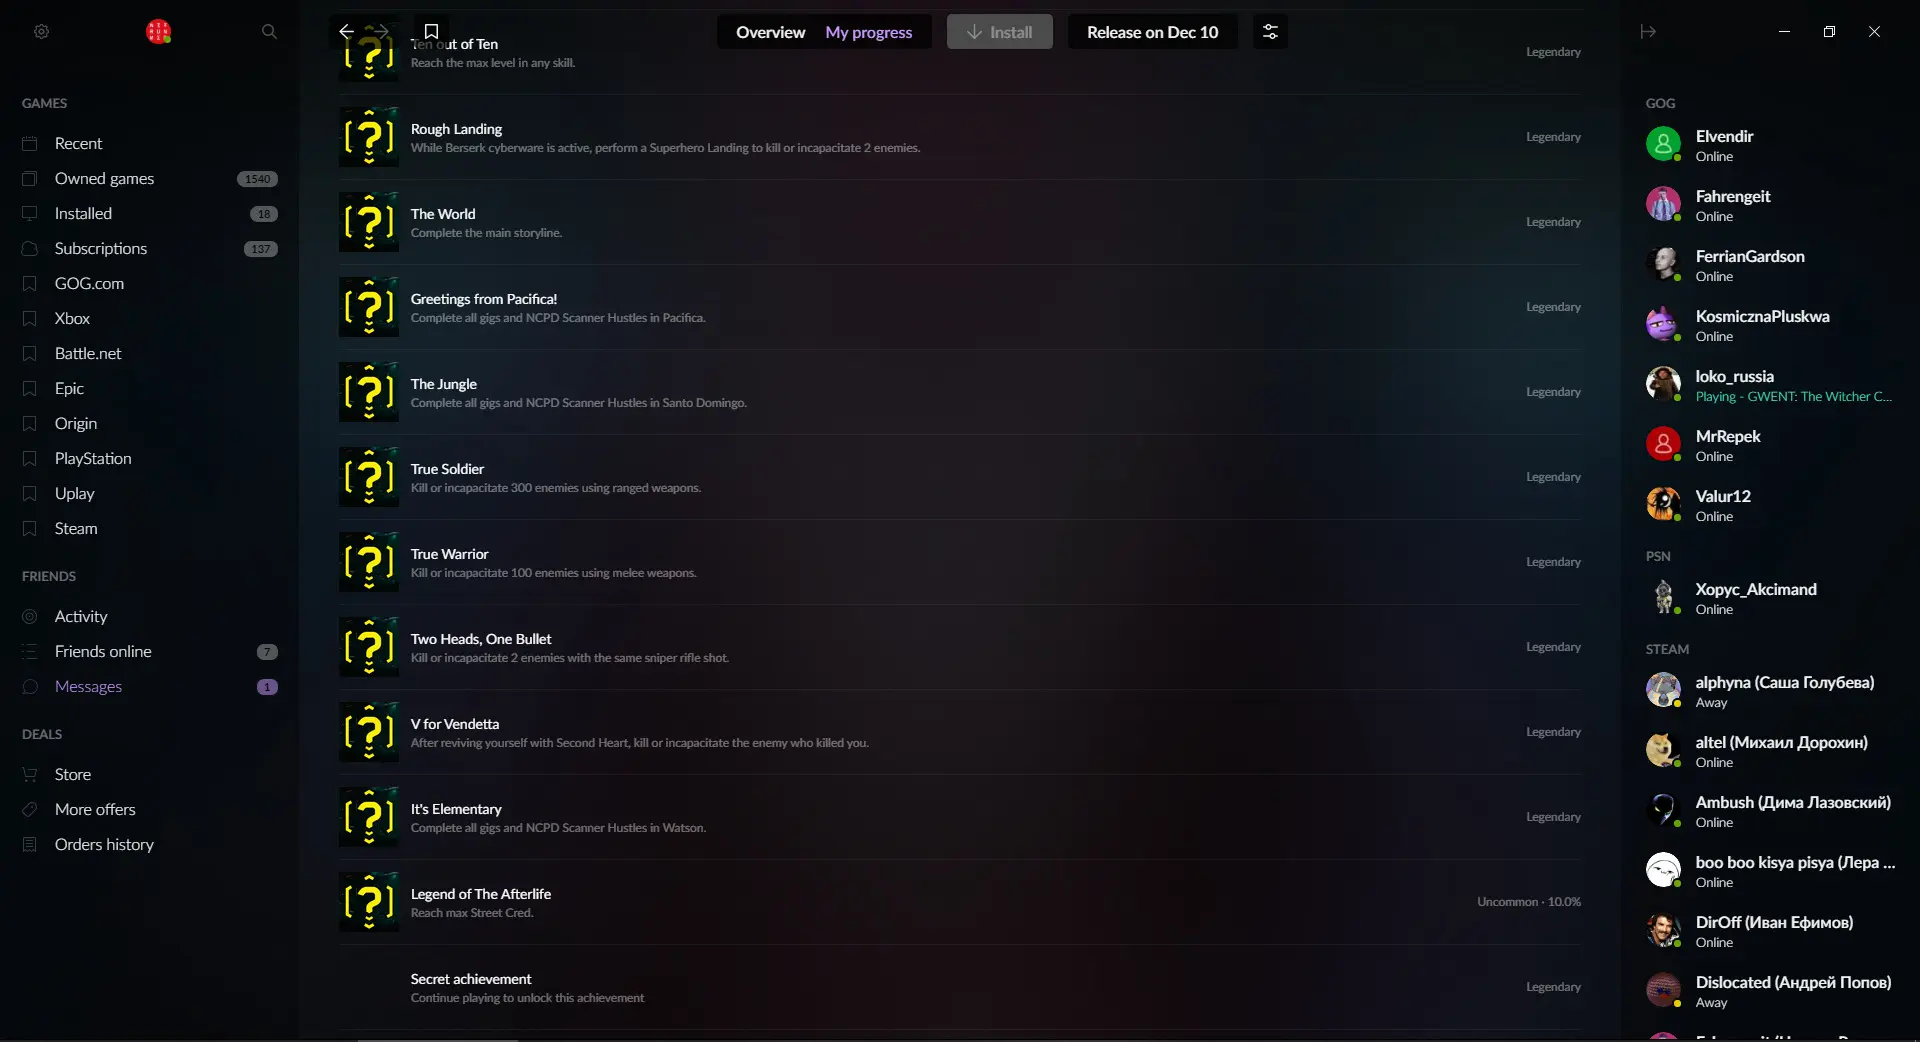The height and width of the screenshot is (1042, 1920).
Task: Click the Install button
Action: click(x=999, y=32)
